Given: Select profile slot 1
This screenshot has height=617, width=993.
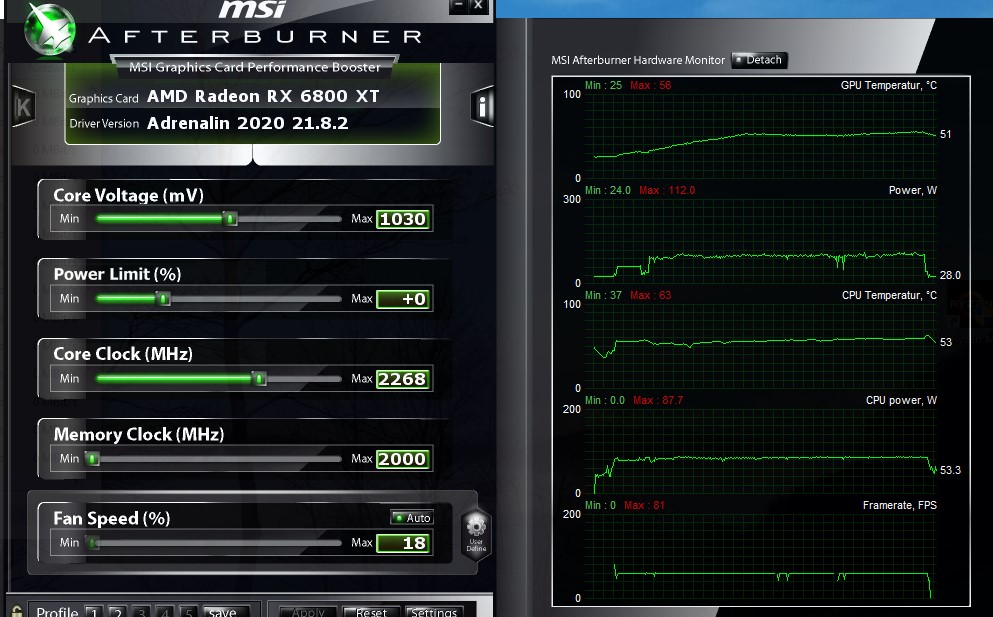Looking at the screenshot, I should tap(94, 612).
